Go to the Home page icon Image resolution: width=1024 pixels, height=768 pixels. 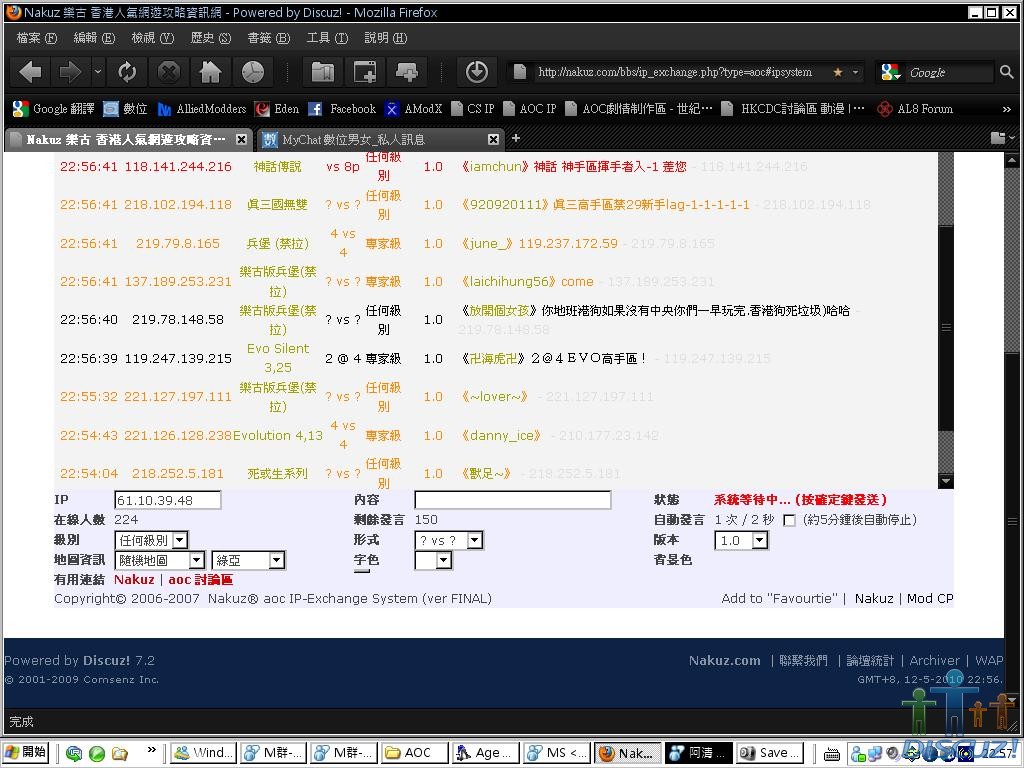coord(210,72)
